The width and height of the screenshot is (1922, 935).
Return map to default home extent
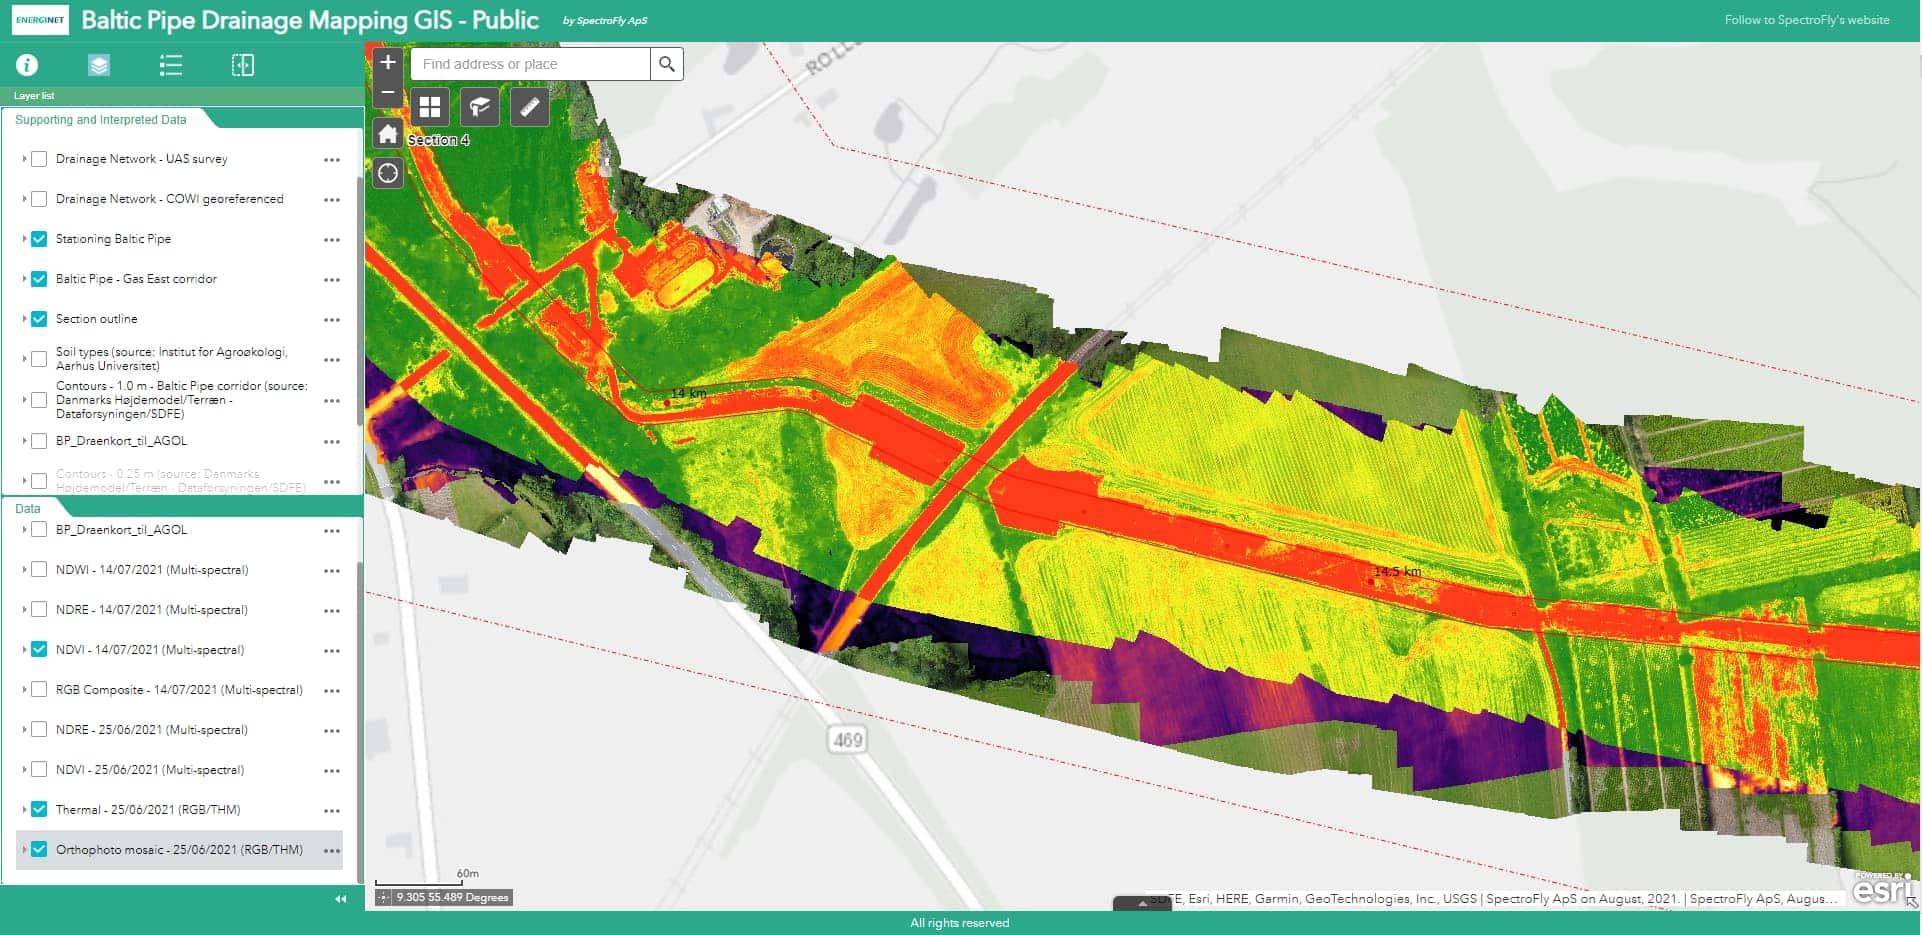388,134
